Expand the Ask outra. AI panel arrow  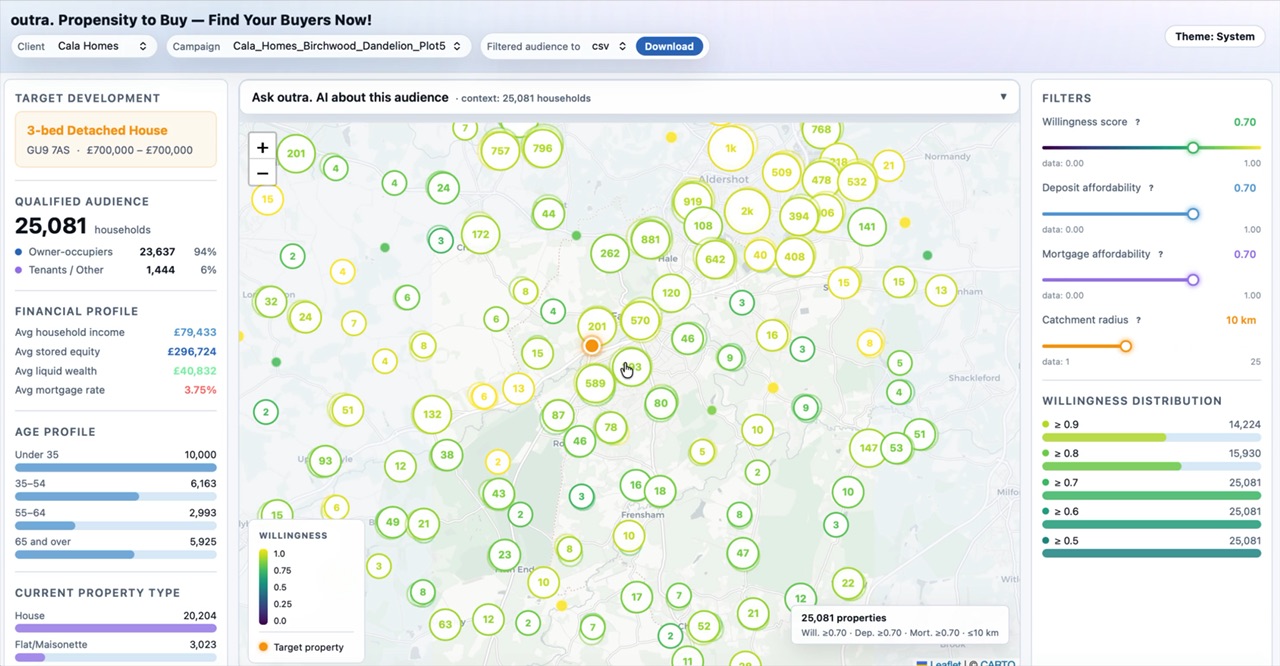click(1003, 97)
